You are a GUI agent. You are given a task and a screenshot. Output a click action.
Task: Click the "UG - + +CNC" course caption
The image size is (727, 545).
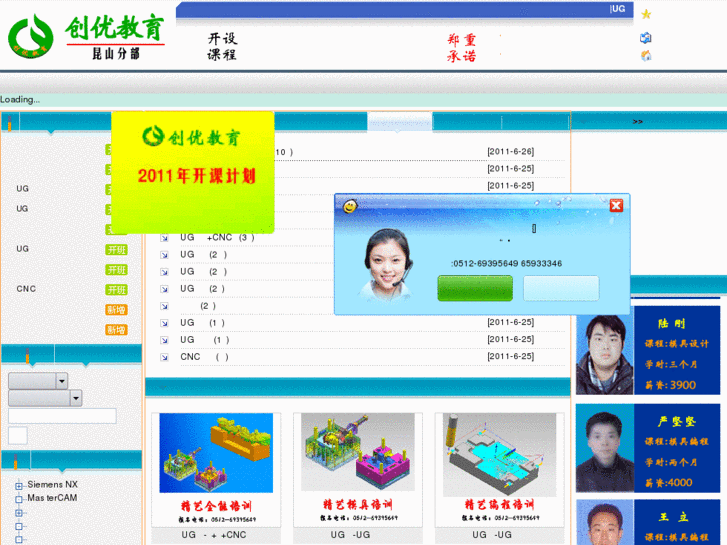pyautogui.click(x=214, y=535)
